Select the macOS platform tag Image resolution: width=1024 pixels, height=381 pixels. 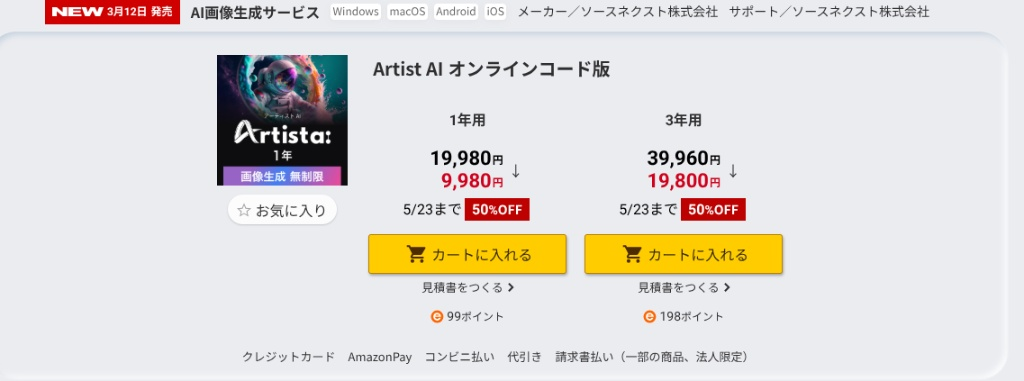[x=408, y=12]
